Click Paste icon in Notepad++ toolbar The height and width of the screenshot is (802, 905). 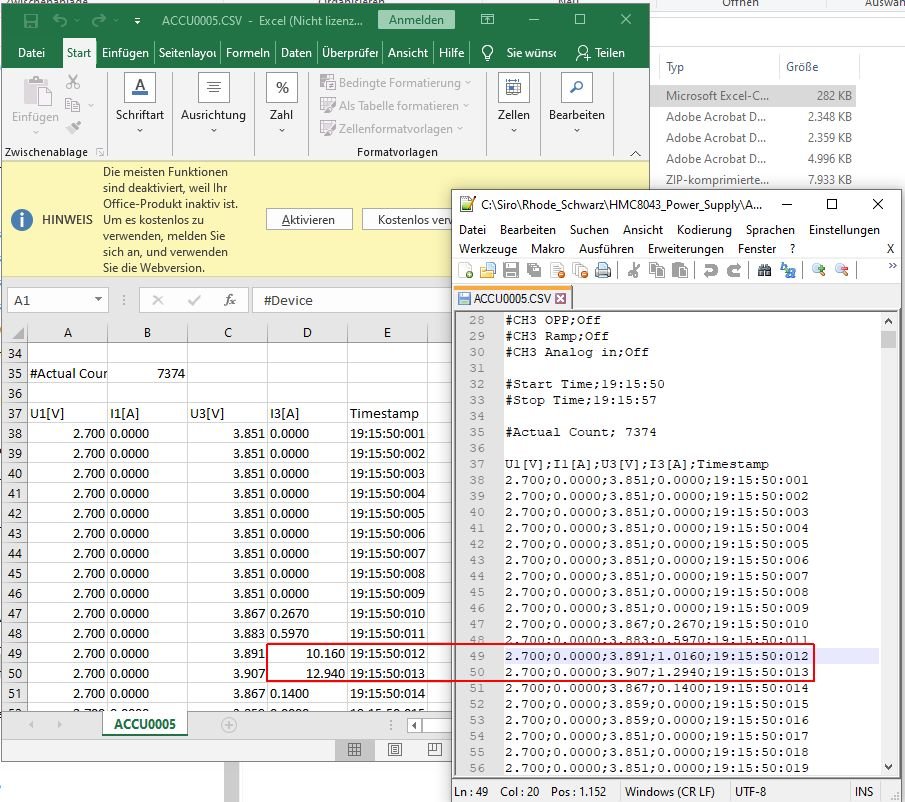[x=680, y=270]
